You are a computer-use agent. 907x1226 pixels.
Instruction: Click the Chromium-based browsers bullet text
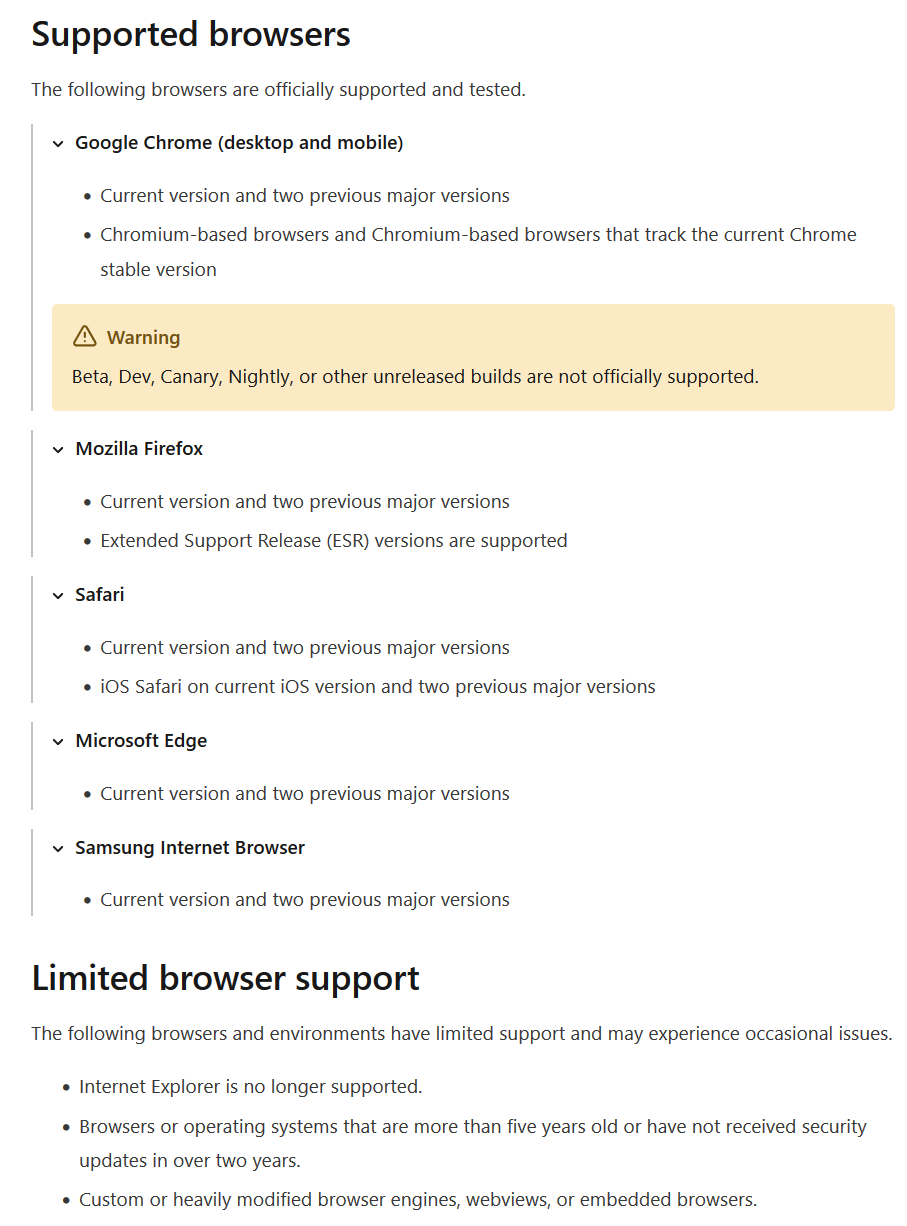(478, 252)
